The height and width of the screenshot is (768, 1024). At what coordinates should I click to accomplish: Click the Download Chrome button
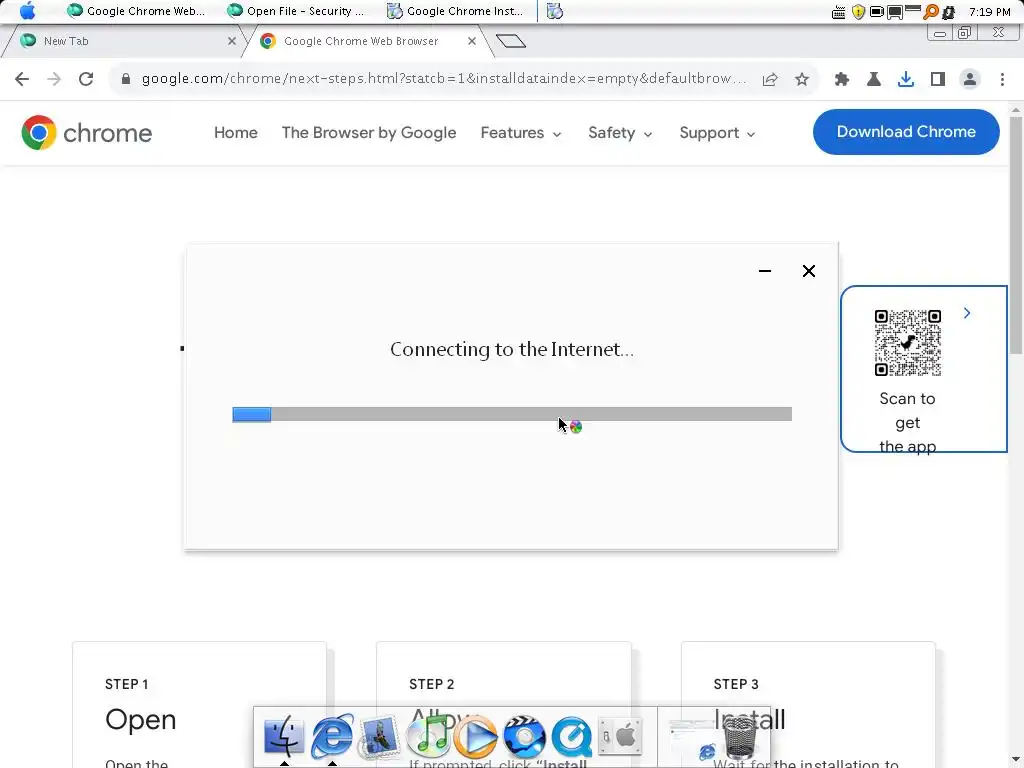coord(906,132)
